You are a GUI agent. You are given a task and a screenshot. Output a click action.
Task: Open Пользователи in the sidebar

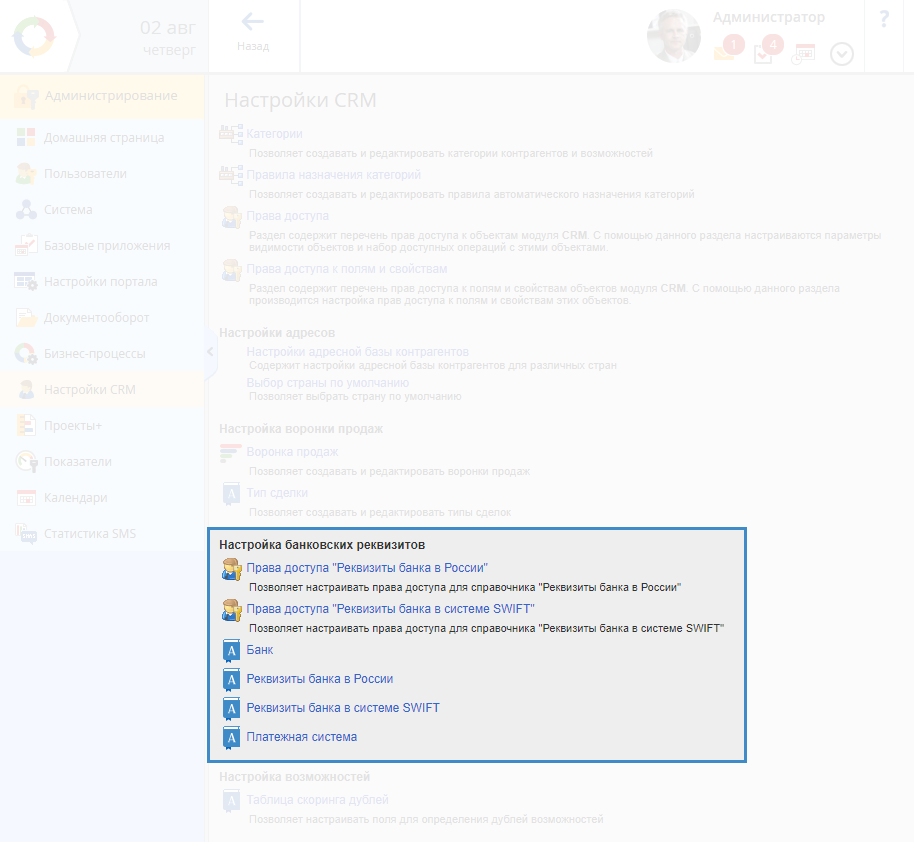[85, 174]
